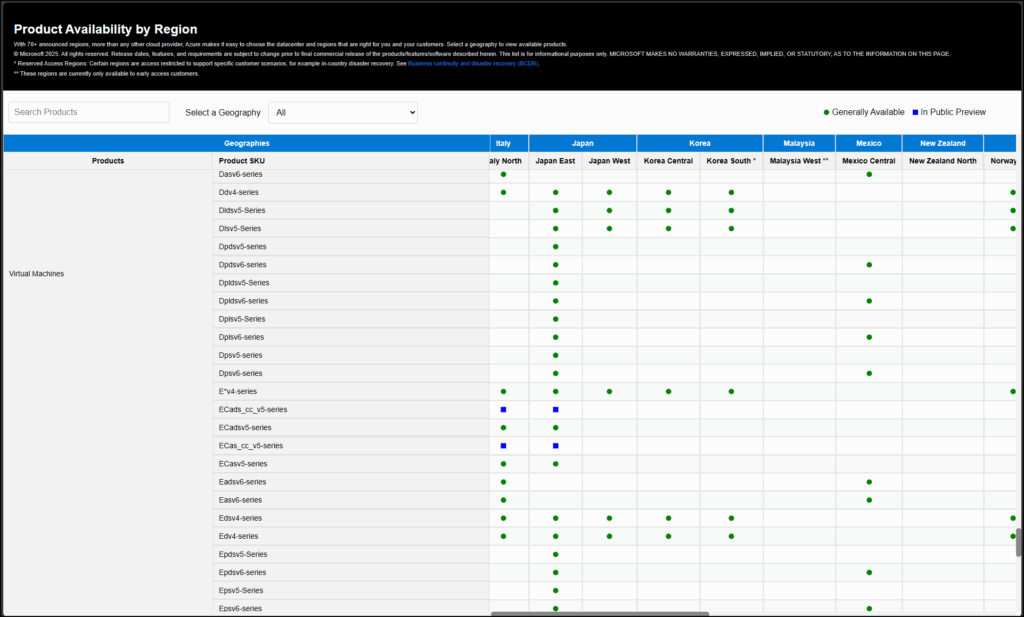1024x617 pixels.
Task: Open the Select a Geography dropdown
Action: coord(343,112)
